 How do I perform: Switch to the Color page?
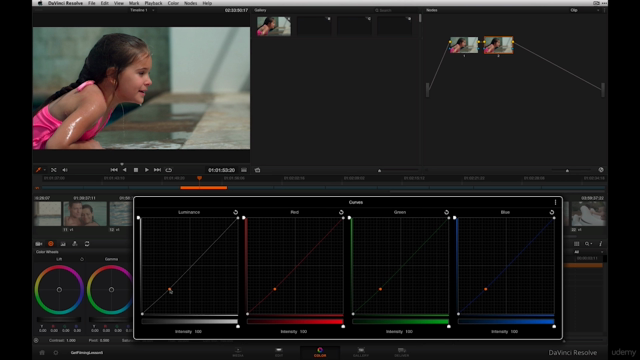[x=320, y=352]
